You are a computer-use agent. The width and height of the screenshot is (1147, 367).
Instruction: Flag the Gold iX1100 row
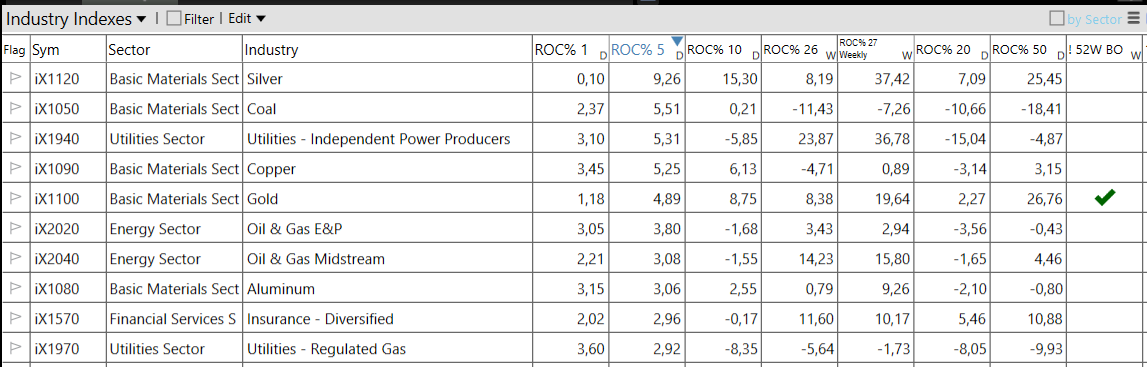pos(15,199)
